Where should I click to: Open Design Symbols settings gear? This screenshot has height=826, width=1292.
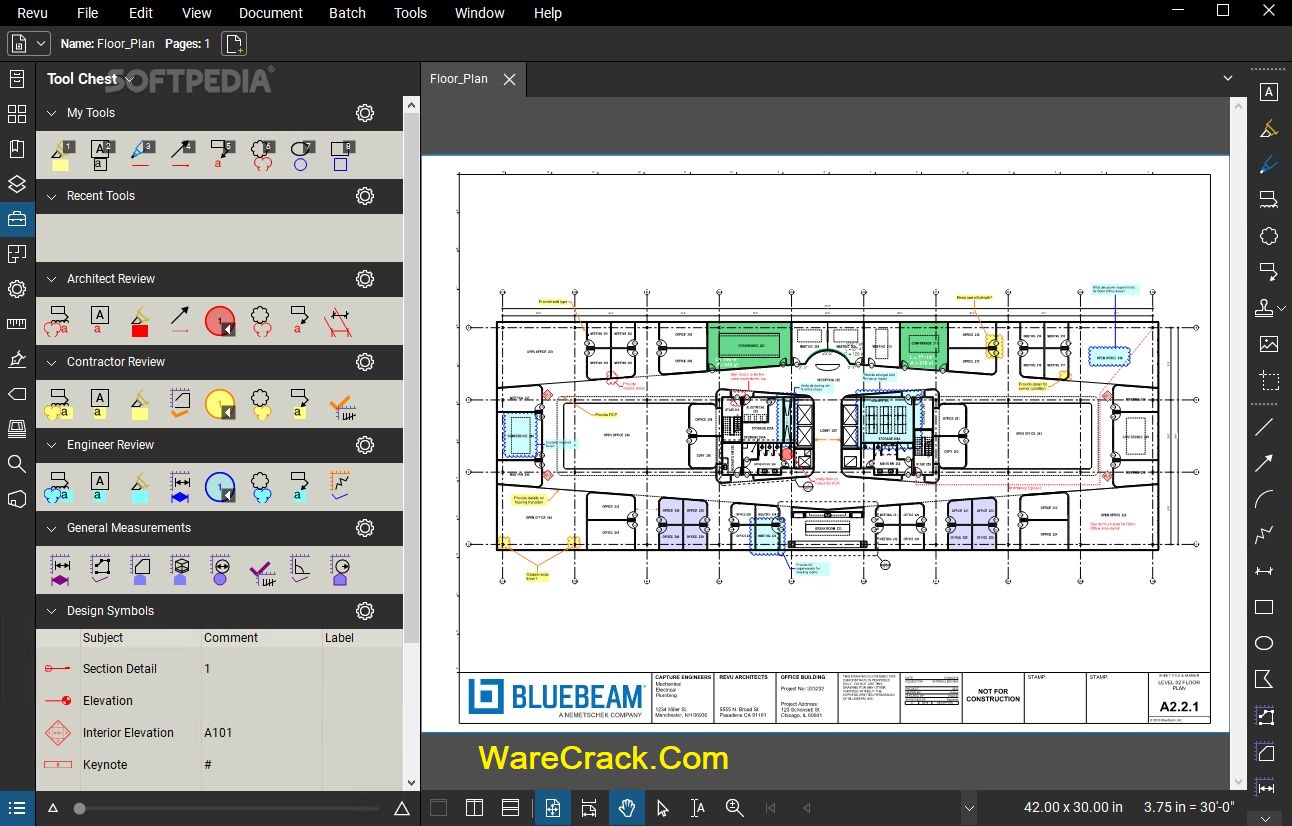point(365,611)
